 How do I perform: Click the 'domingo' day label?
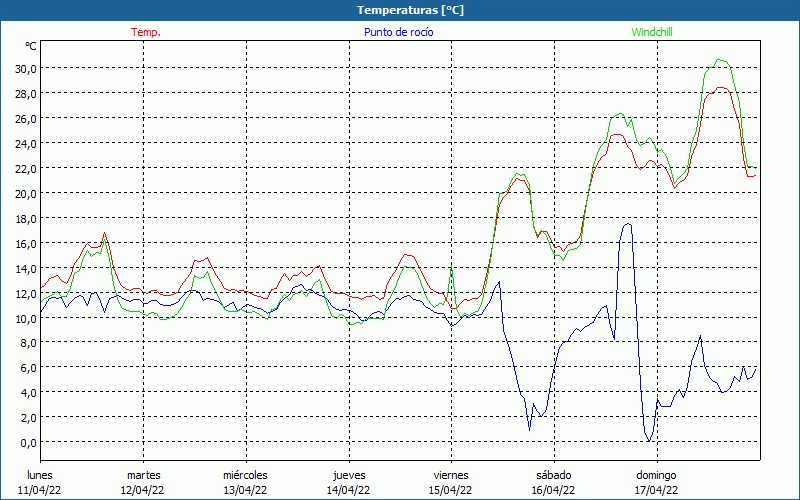pos(656,475)
